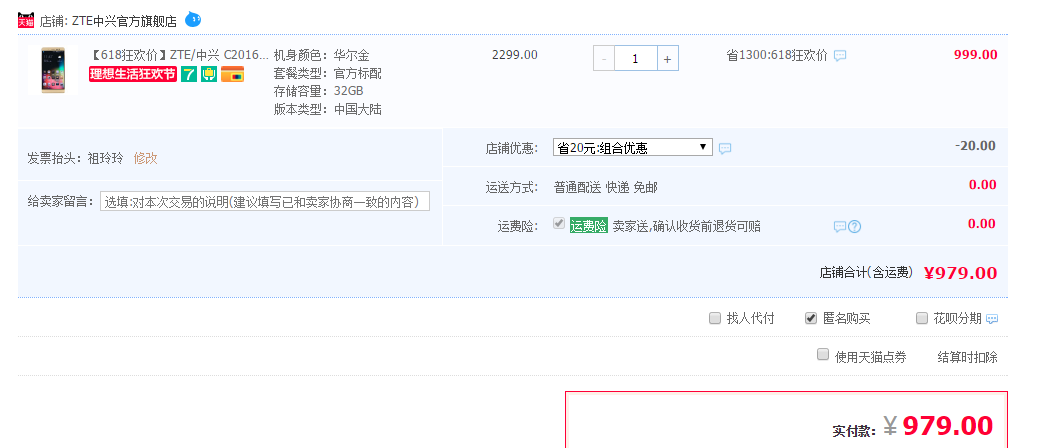
Task: Click the 发票抬头 name 祖玲玲
Action: pyautogui.click(x=105, y=158)
